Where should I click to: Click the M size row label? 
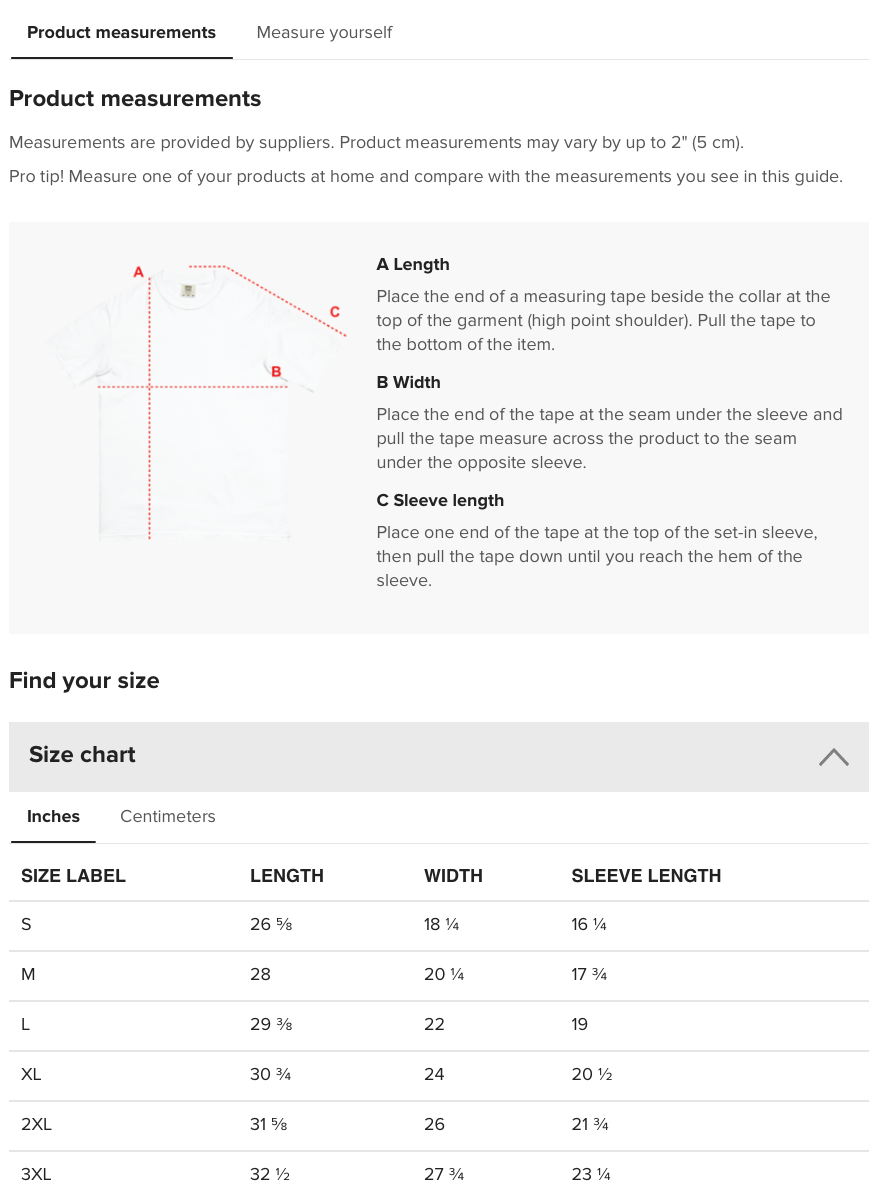(28, 974)
